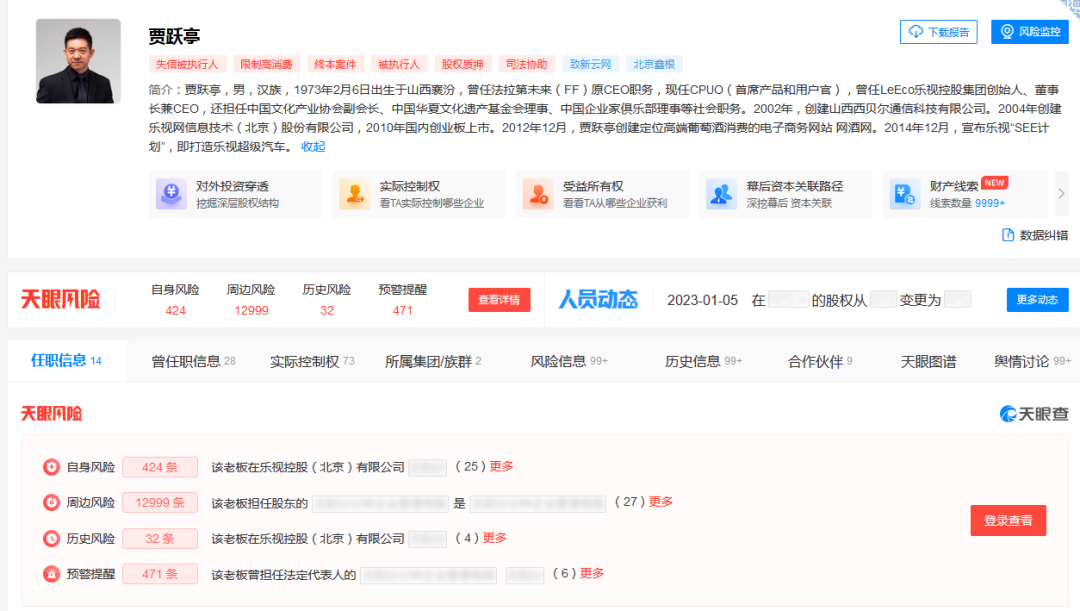Select the 实际控制权 panel icon
The width and height of the screenshot is (1080, 611).
[356, 192]
